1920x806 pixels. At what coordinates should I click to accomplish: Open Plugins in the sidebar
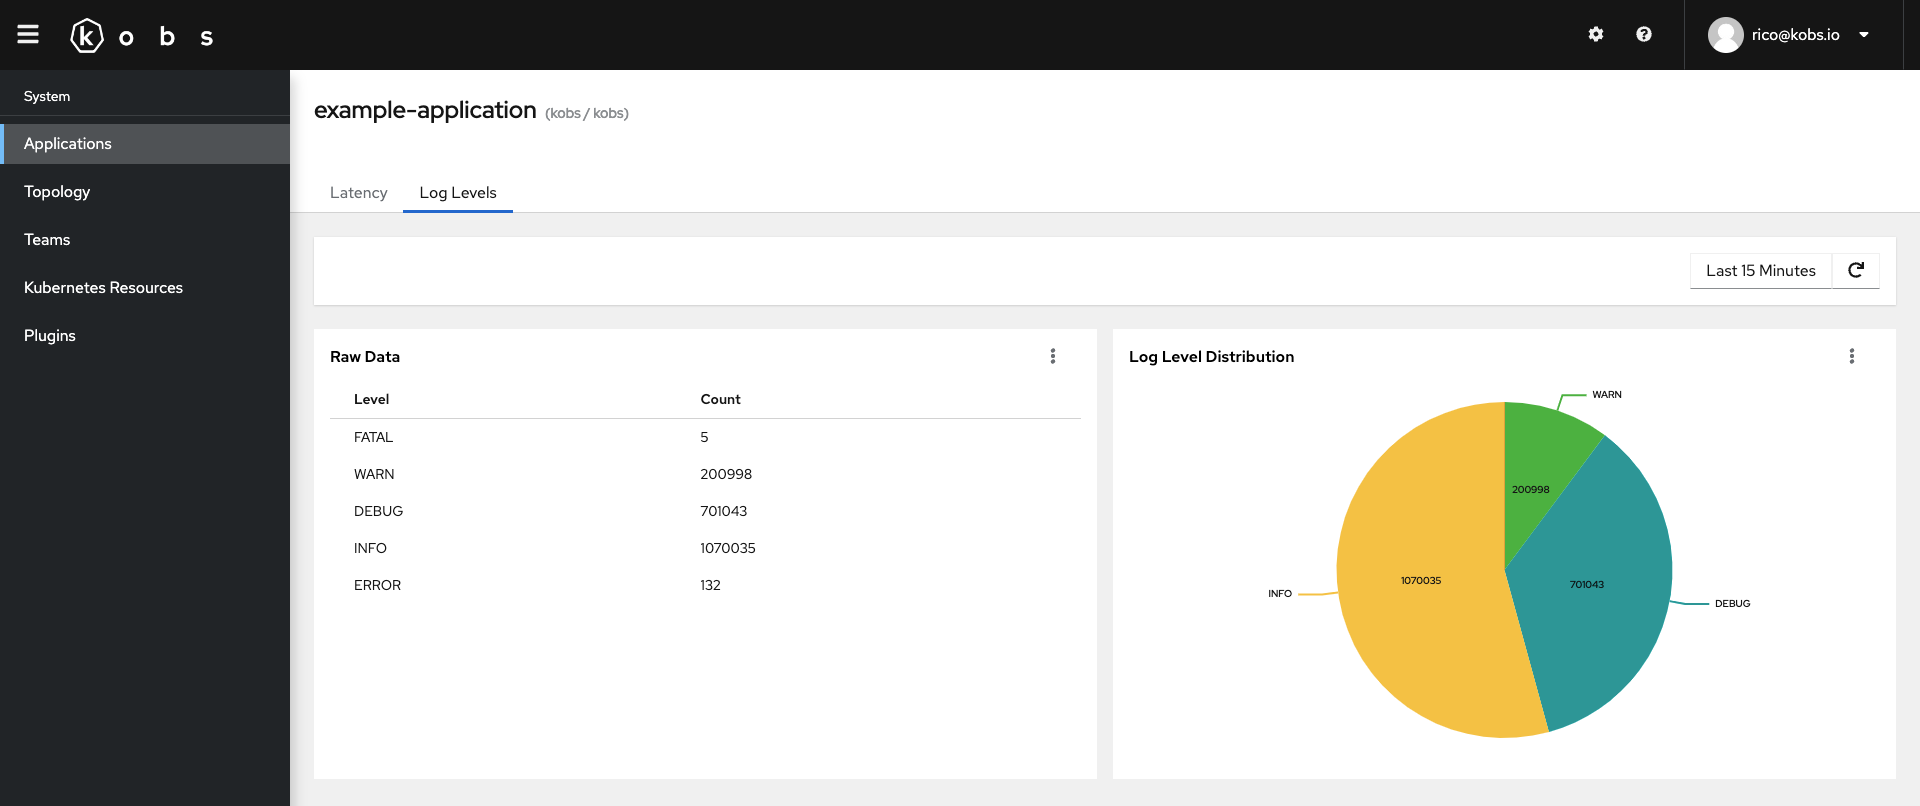[x=145, y=335]
